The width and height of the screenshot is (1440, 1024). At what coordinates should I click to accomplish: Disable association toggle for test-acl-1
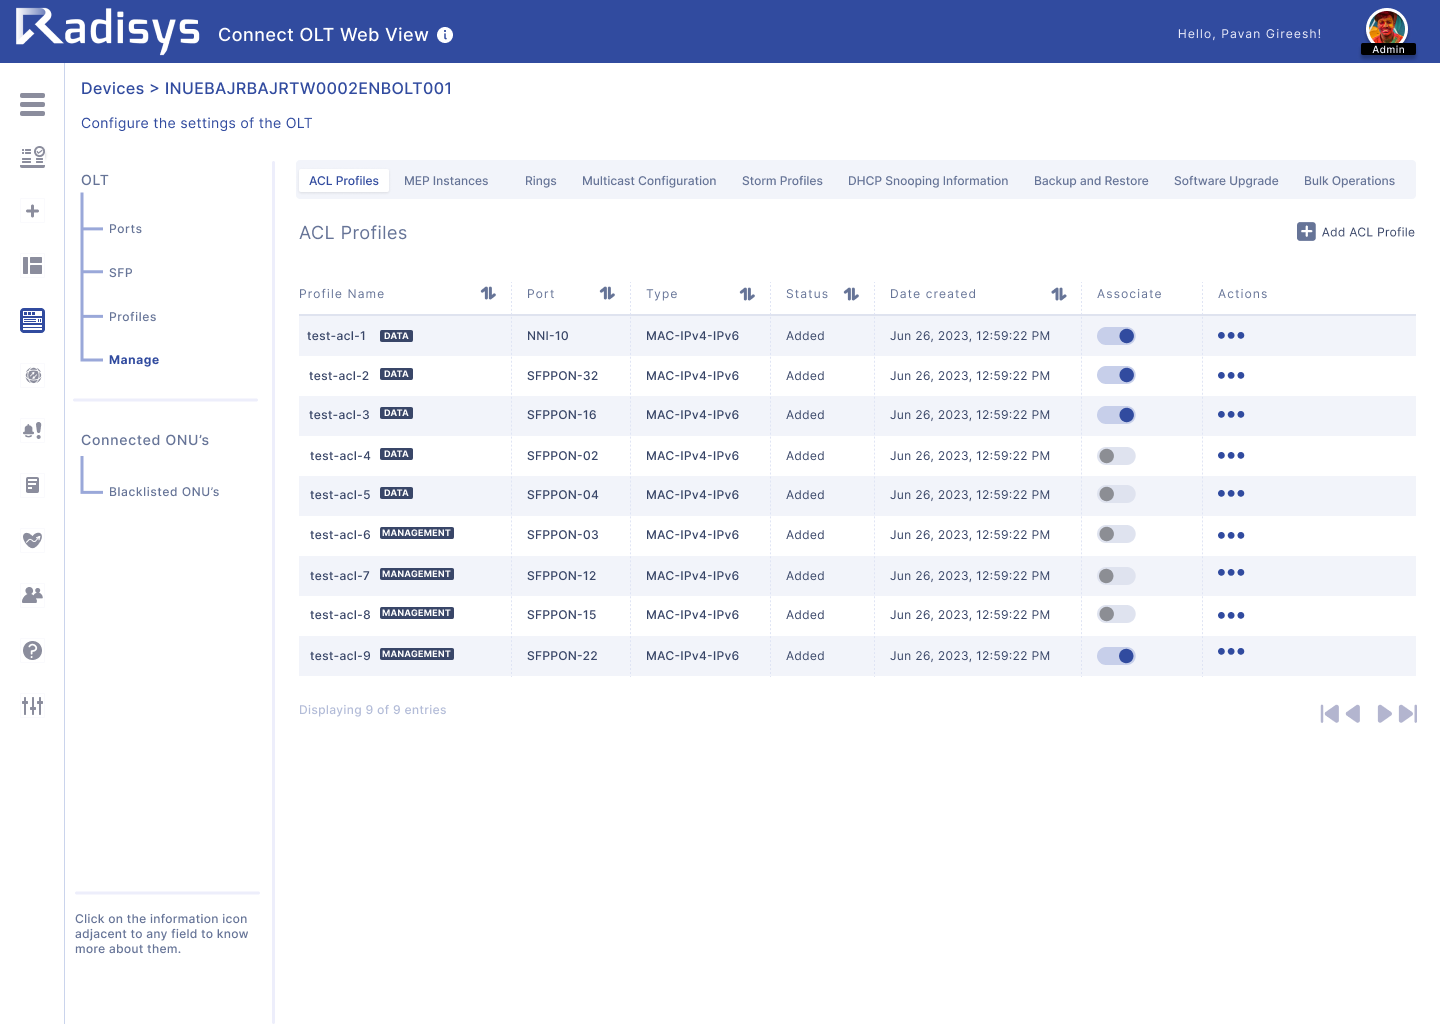pyautogui.click(x=1116, y=336)
